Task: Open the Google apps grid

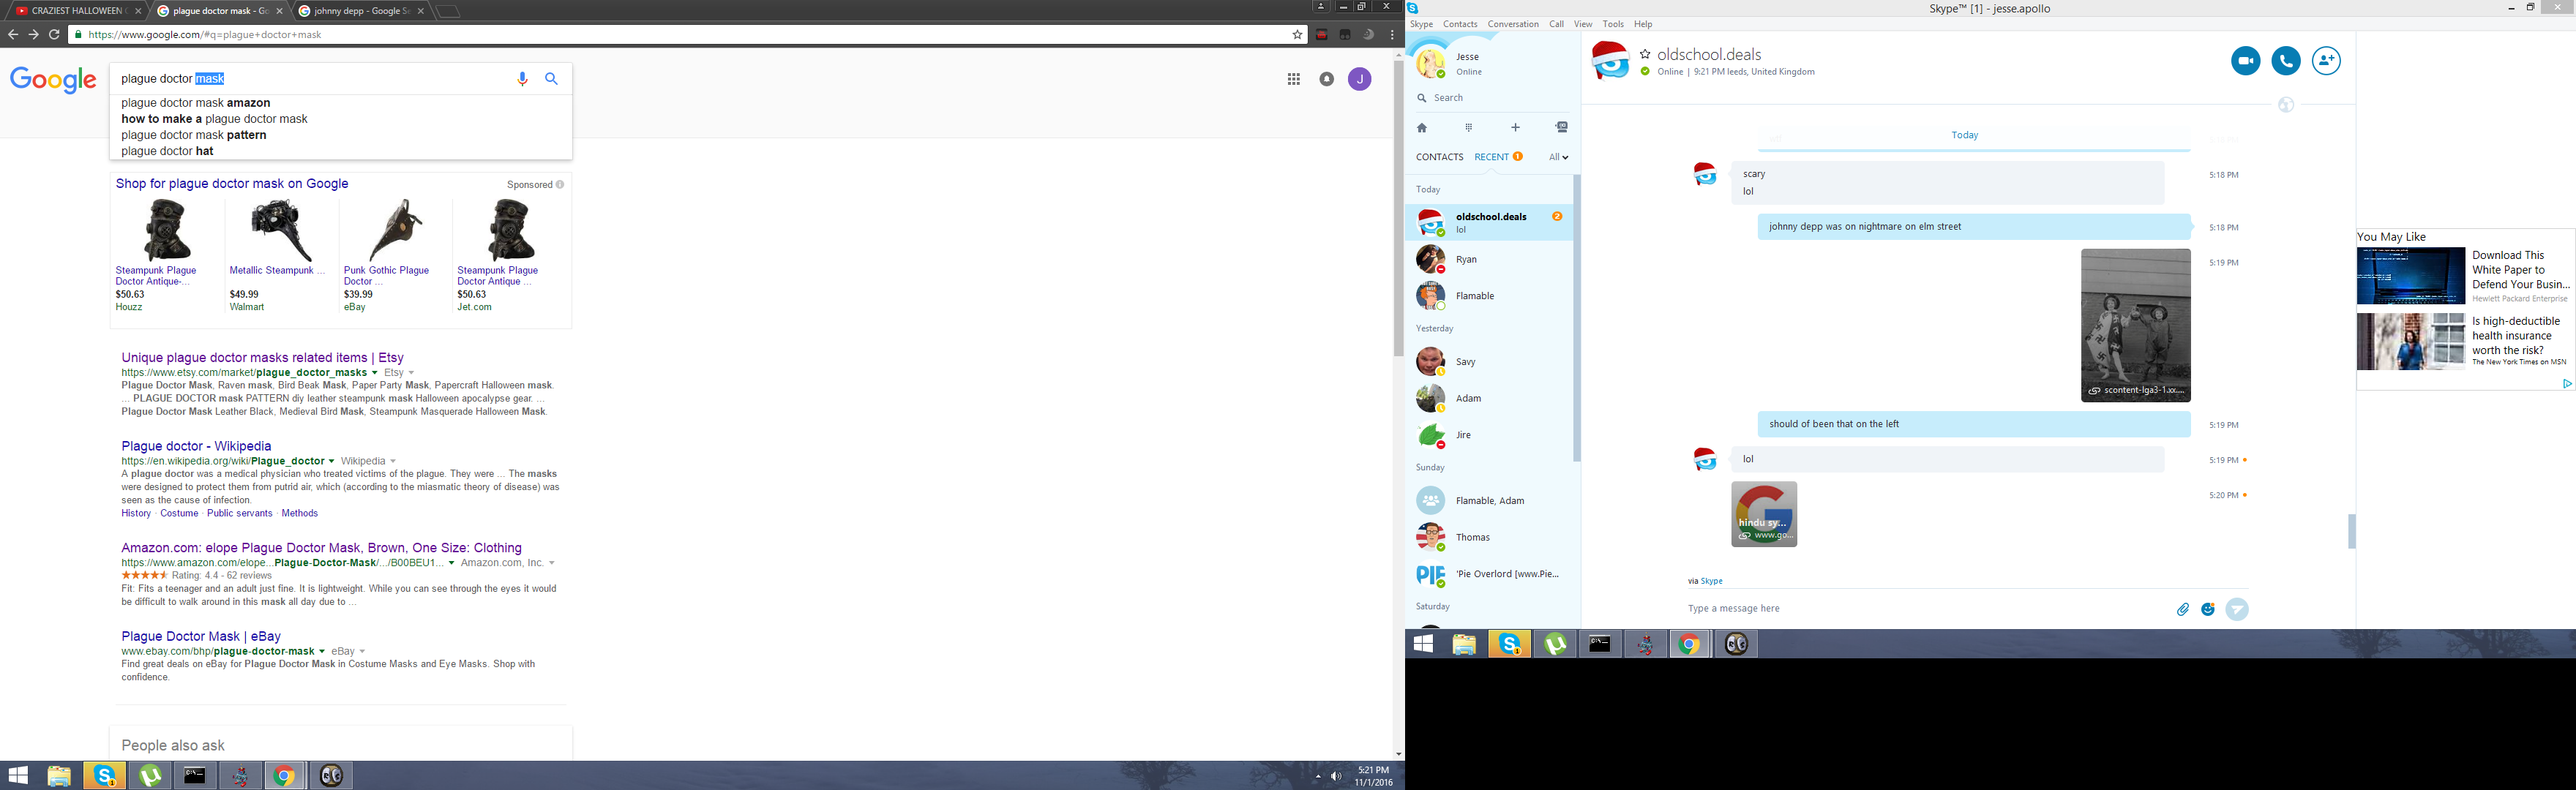Action: (1294, 79)
